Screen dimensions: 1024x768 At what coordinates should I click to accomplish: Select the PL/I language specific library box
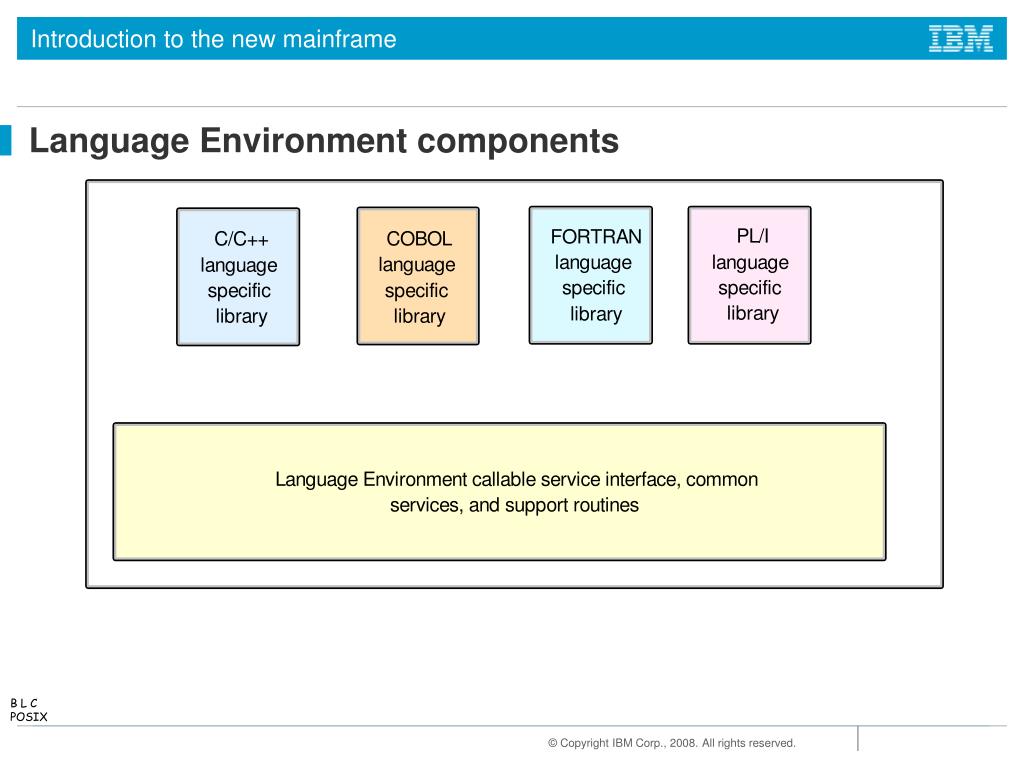[x=750, y=275]
